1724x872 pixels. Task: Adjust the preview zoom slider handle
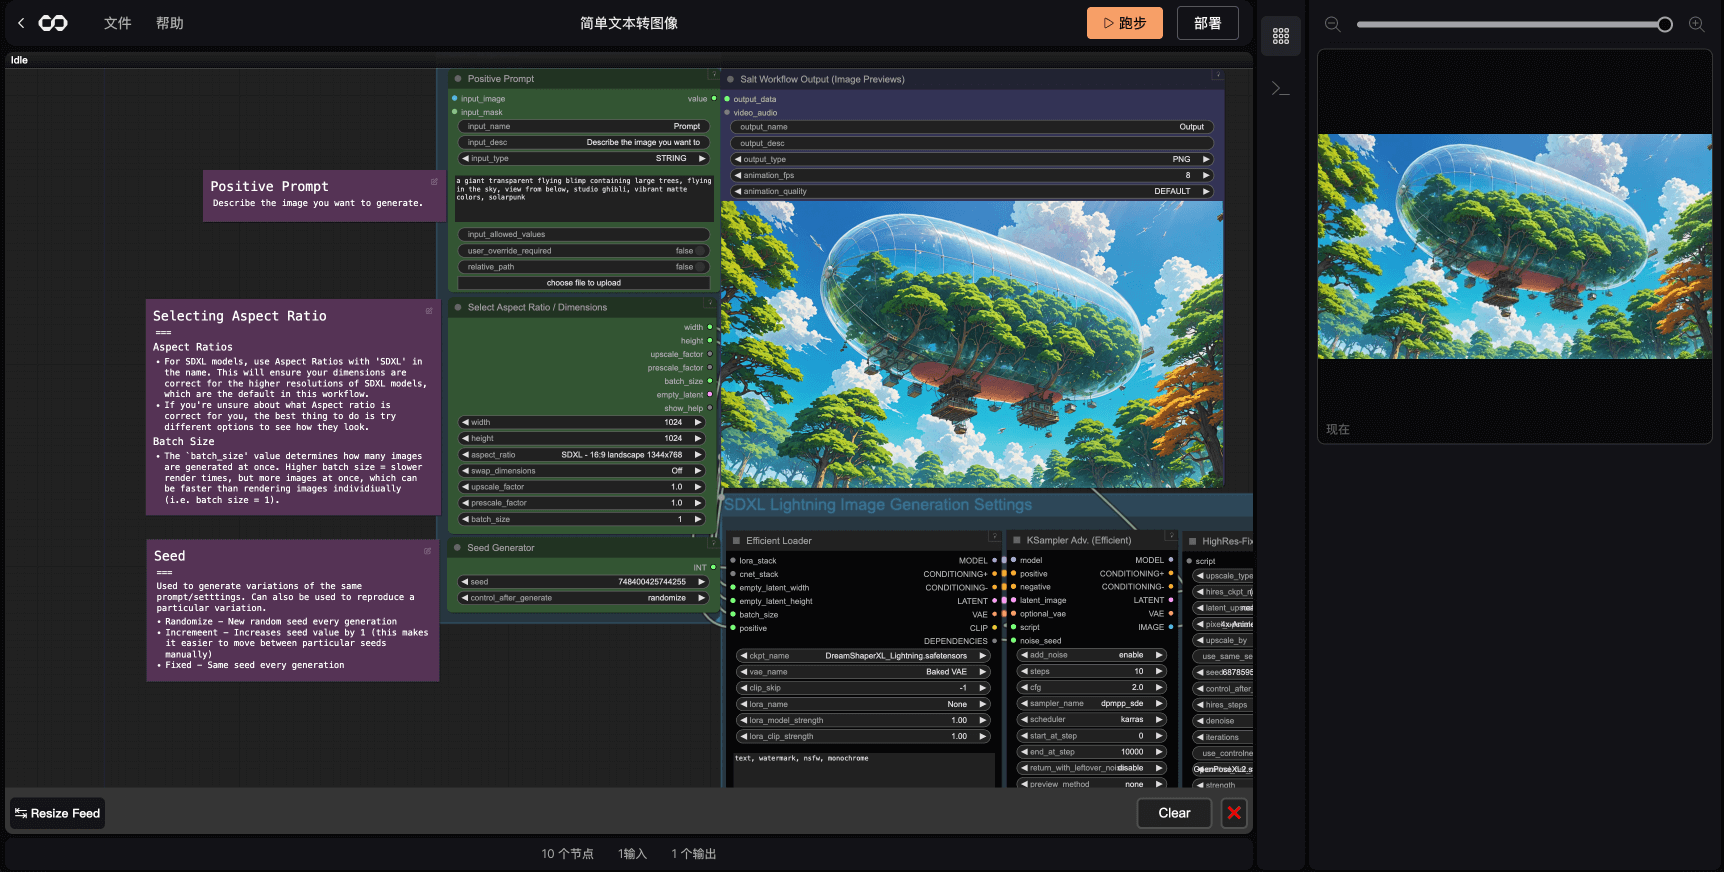pos(1664,24)
